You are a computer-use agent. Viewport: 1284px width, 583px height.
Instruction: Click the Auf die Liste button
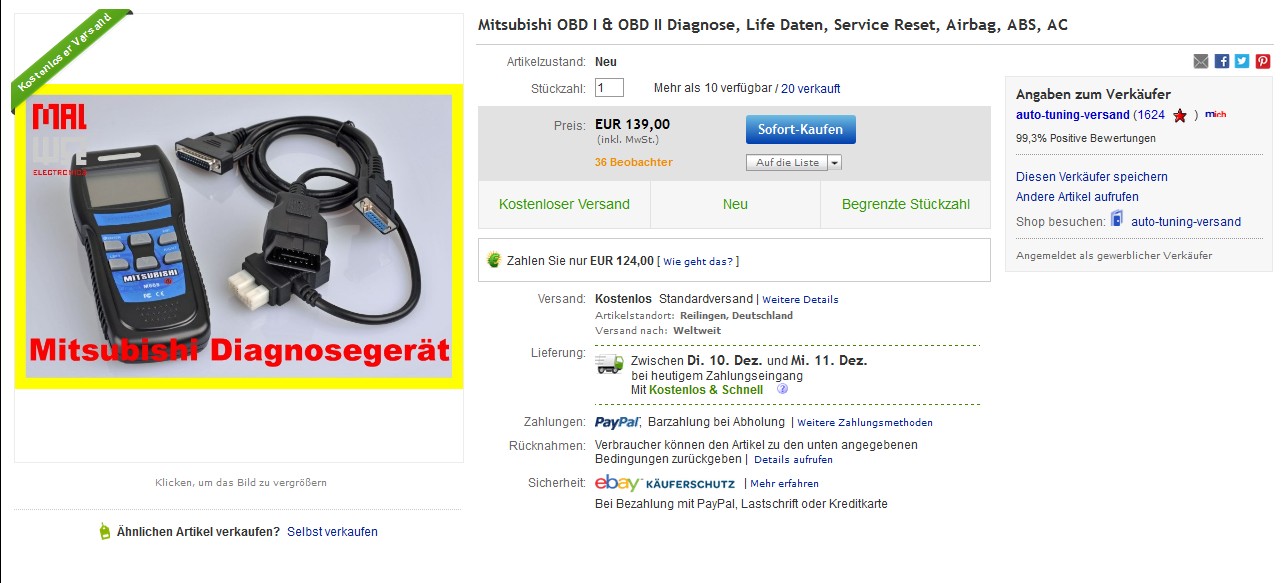coord(787,163)
